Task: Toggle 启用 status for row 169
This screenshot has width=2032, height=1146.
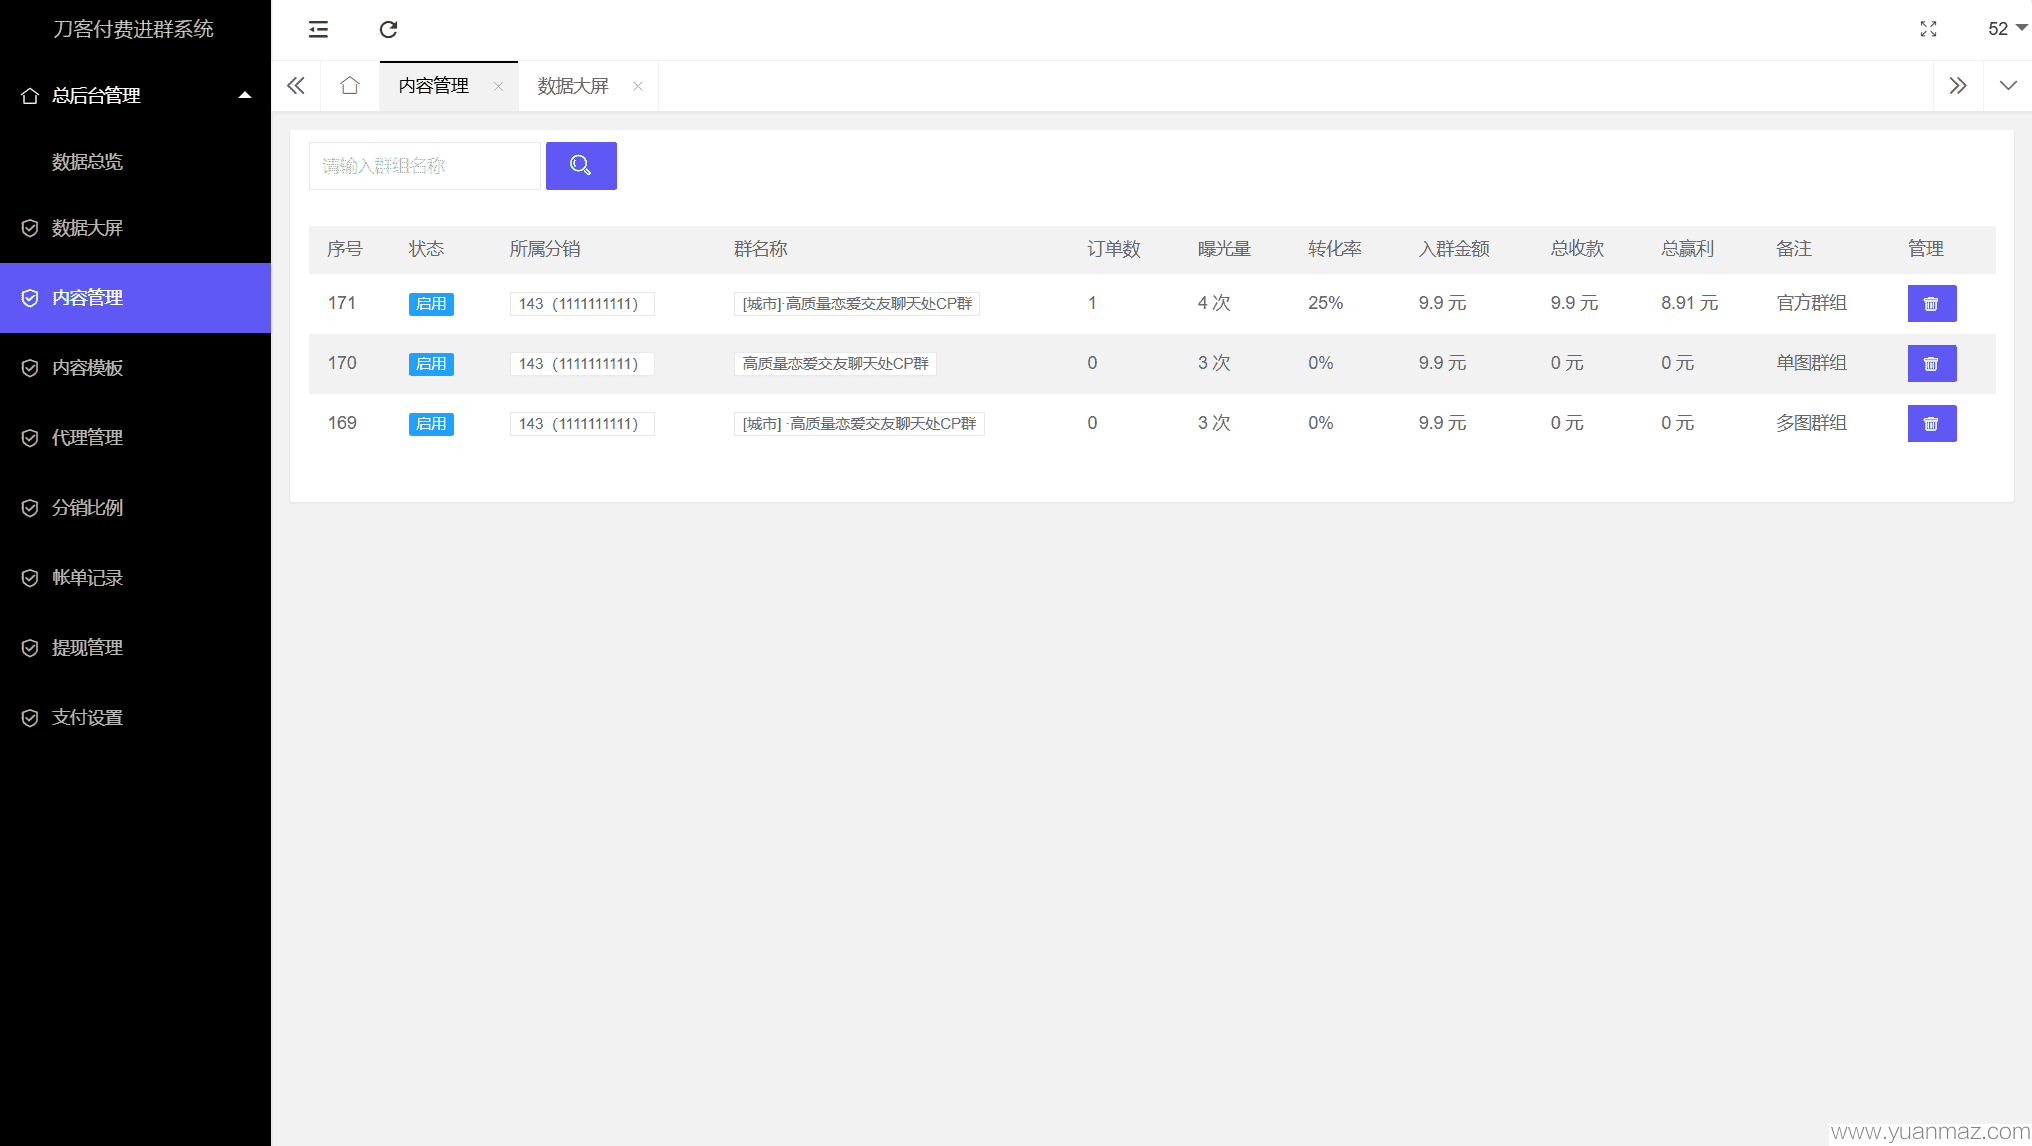Action: 431,424
